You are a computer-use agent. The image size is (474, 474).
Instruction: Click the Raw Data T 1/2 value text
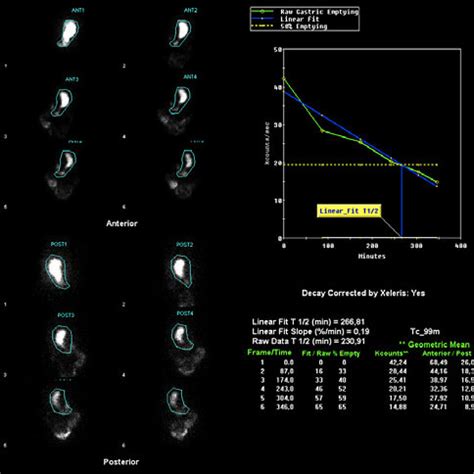[308, 341]
